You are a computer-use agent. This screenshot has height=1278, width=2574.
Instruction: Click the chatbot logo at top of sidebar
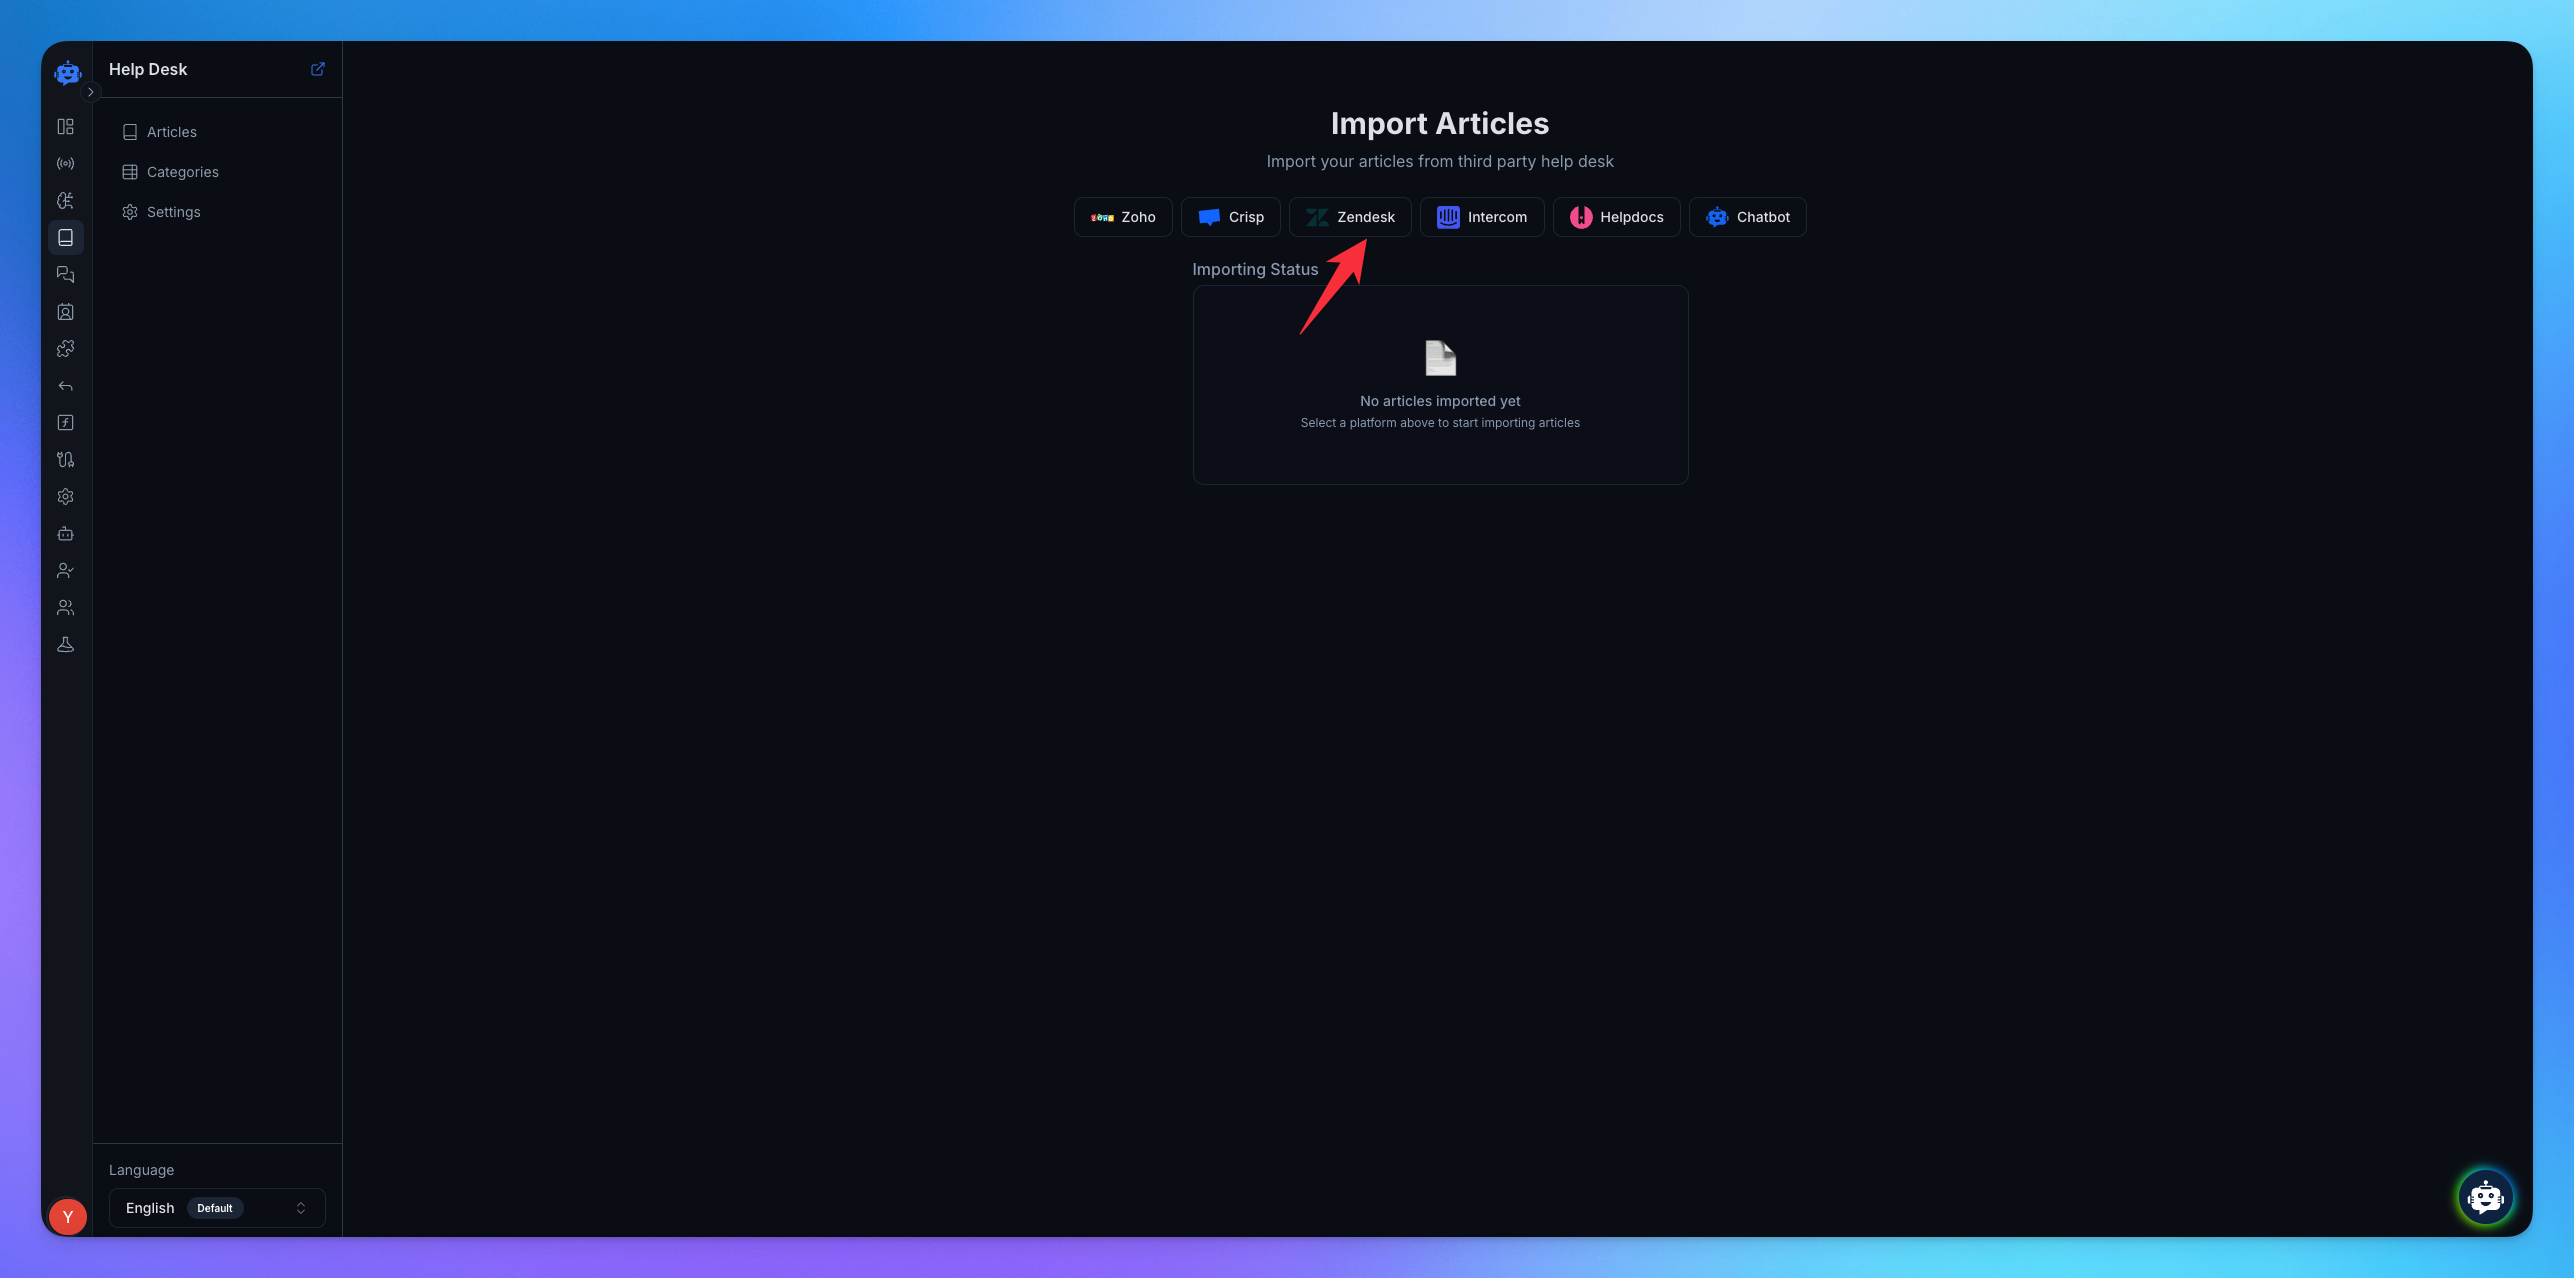click(x=67, y=72)
